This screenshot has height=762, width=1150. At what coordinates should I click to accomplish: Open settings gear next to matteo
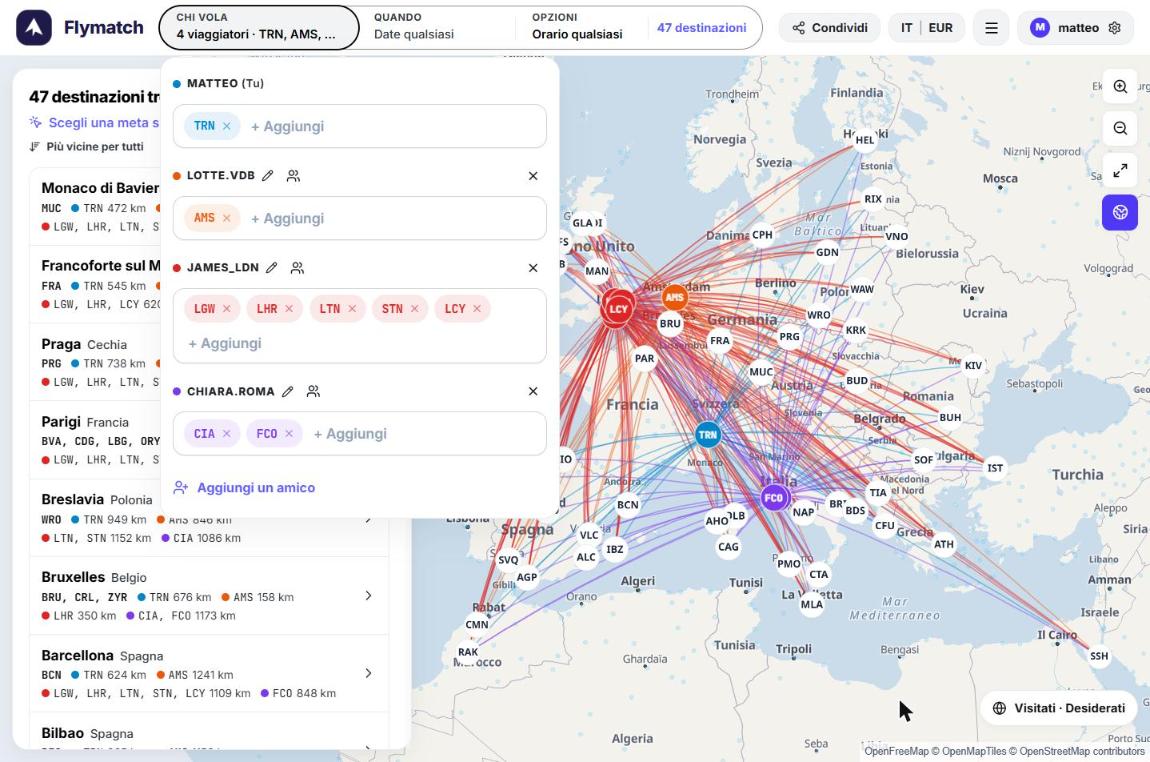1114,28
